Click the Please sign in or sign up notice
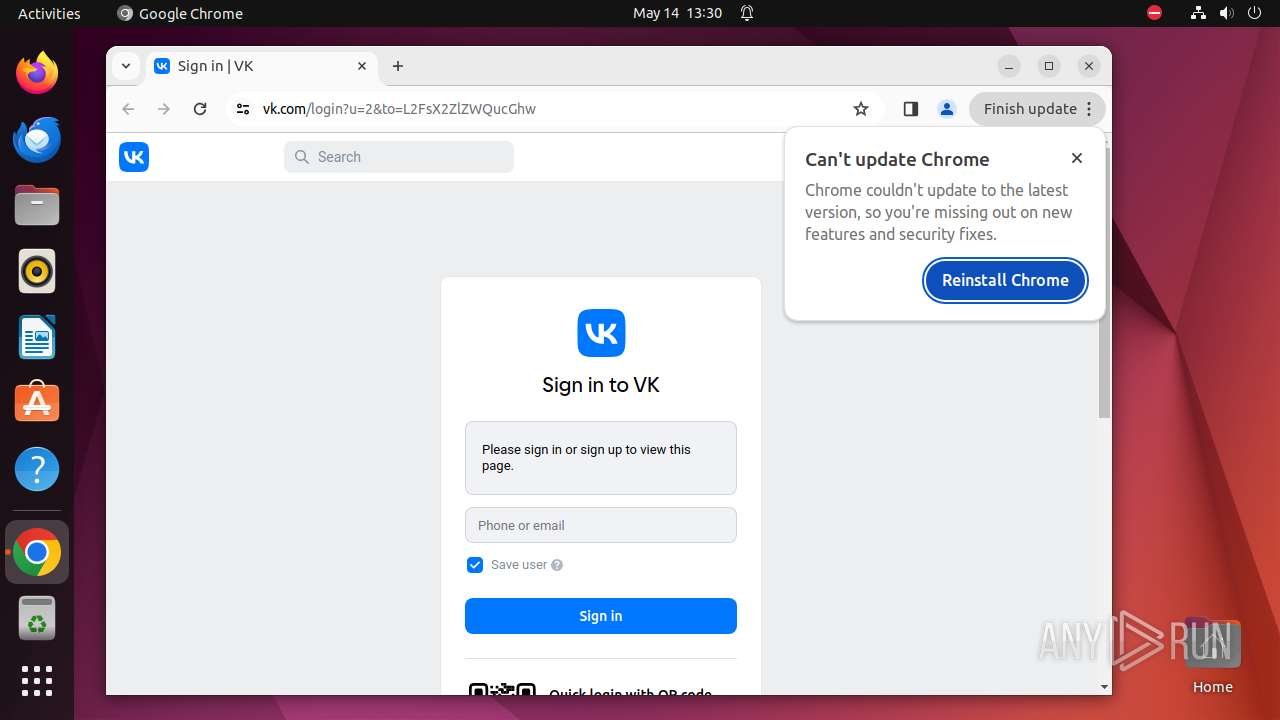 point(601,458)
